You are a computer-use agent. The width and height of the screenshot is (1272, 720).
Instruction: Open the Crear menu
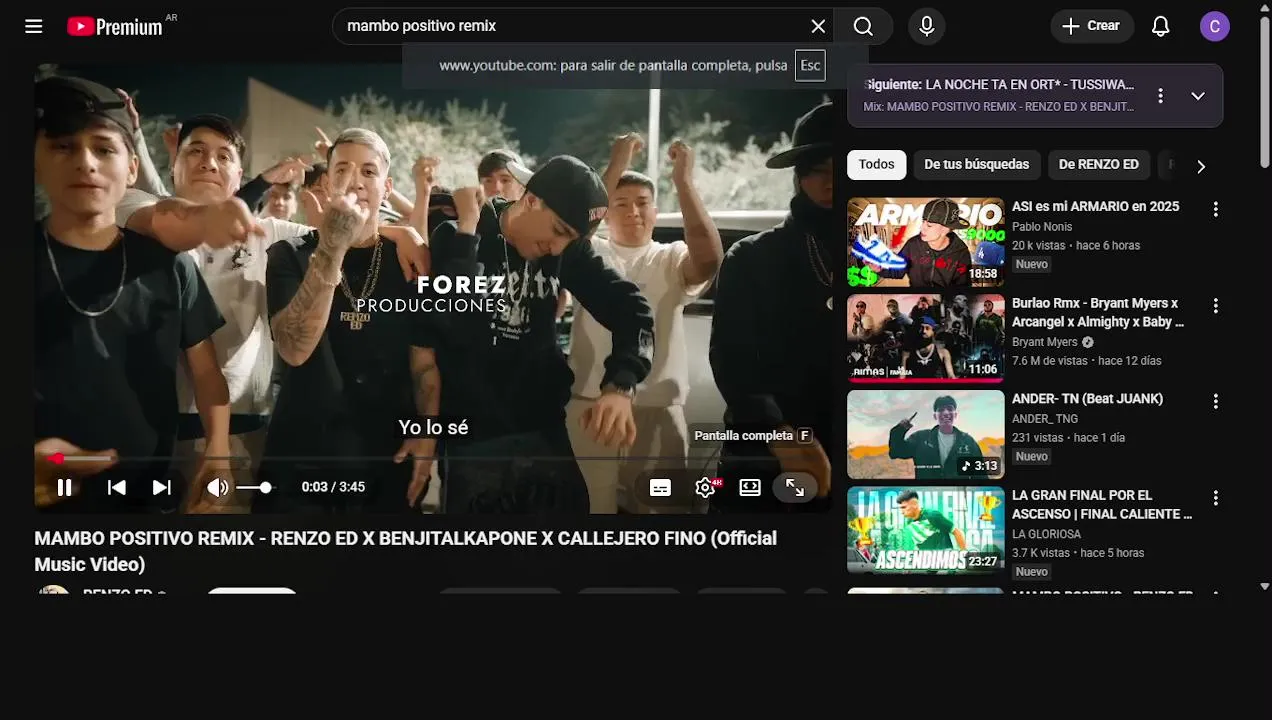tap(1092, 26)
